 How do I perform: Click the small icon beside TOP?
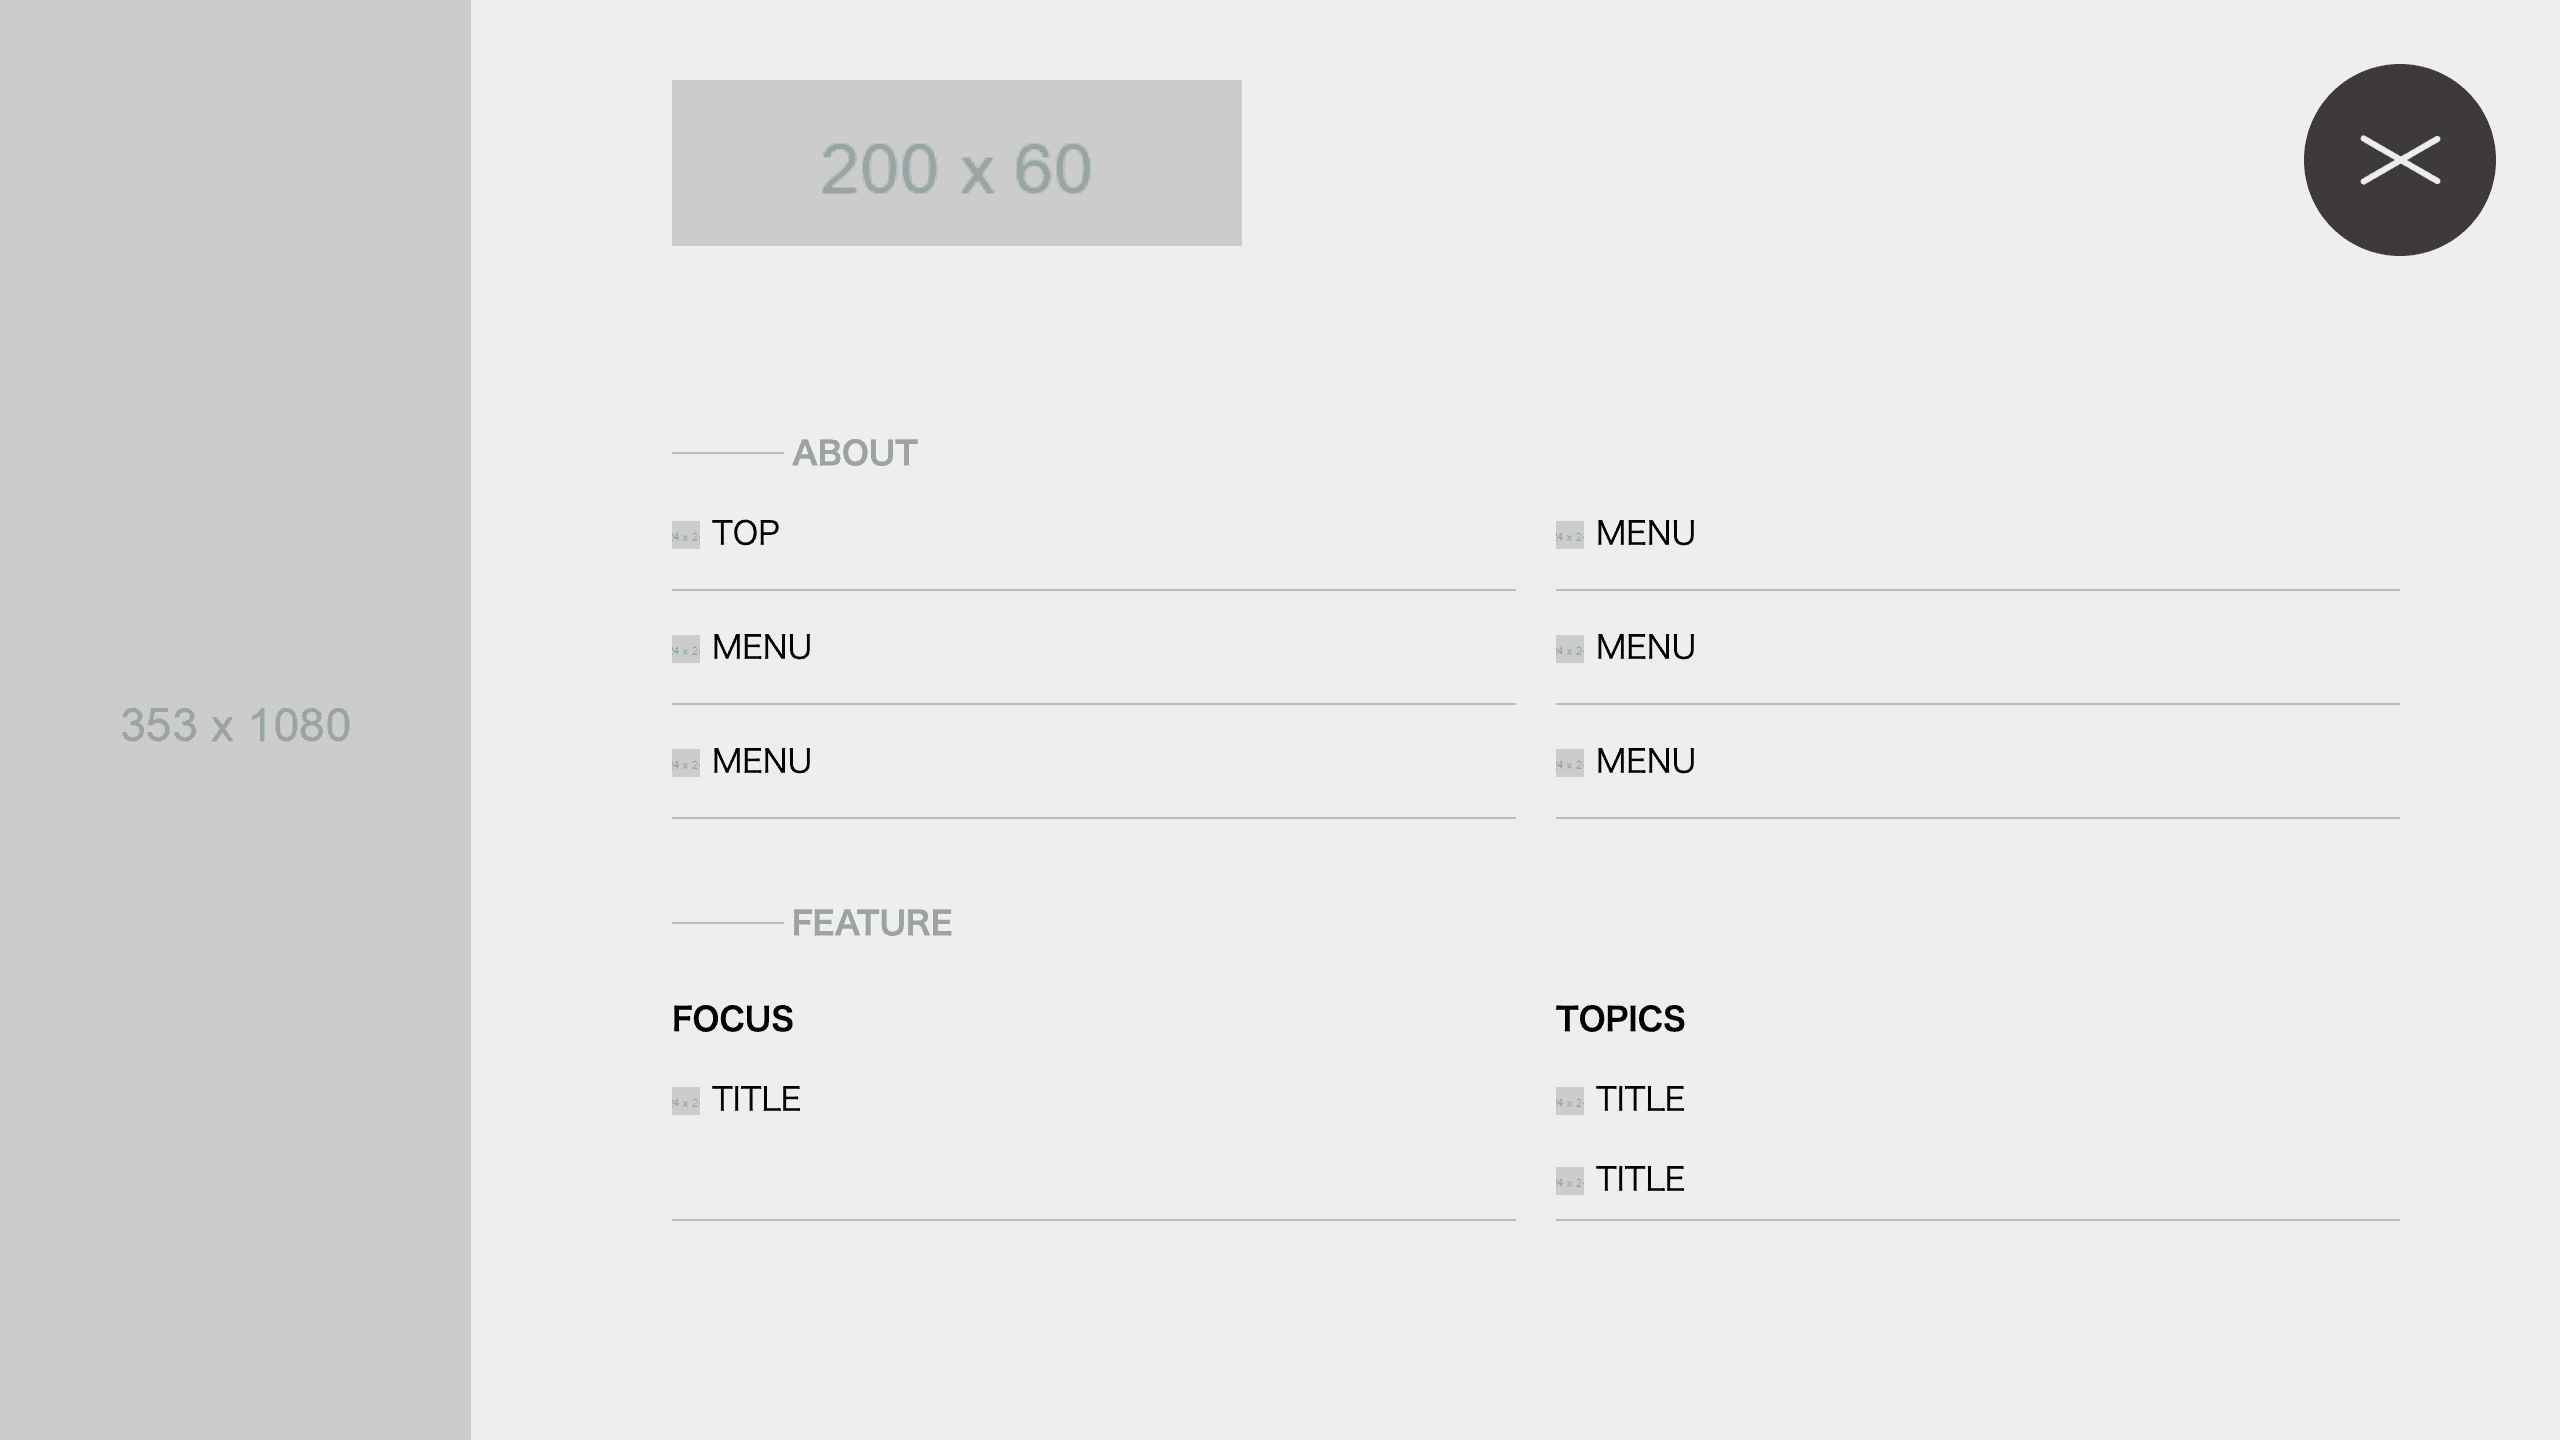(686, 535)
